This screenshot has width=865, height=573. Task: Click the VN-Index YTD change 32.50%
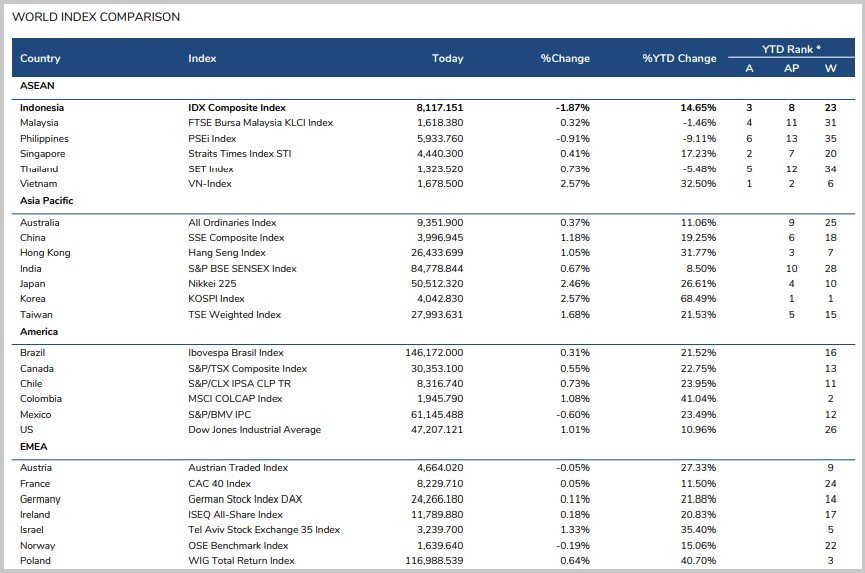tap(697, 184)
